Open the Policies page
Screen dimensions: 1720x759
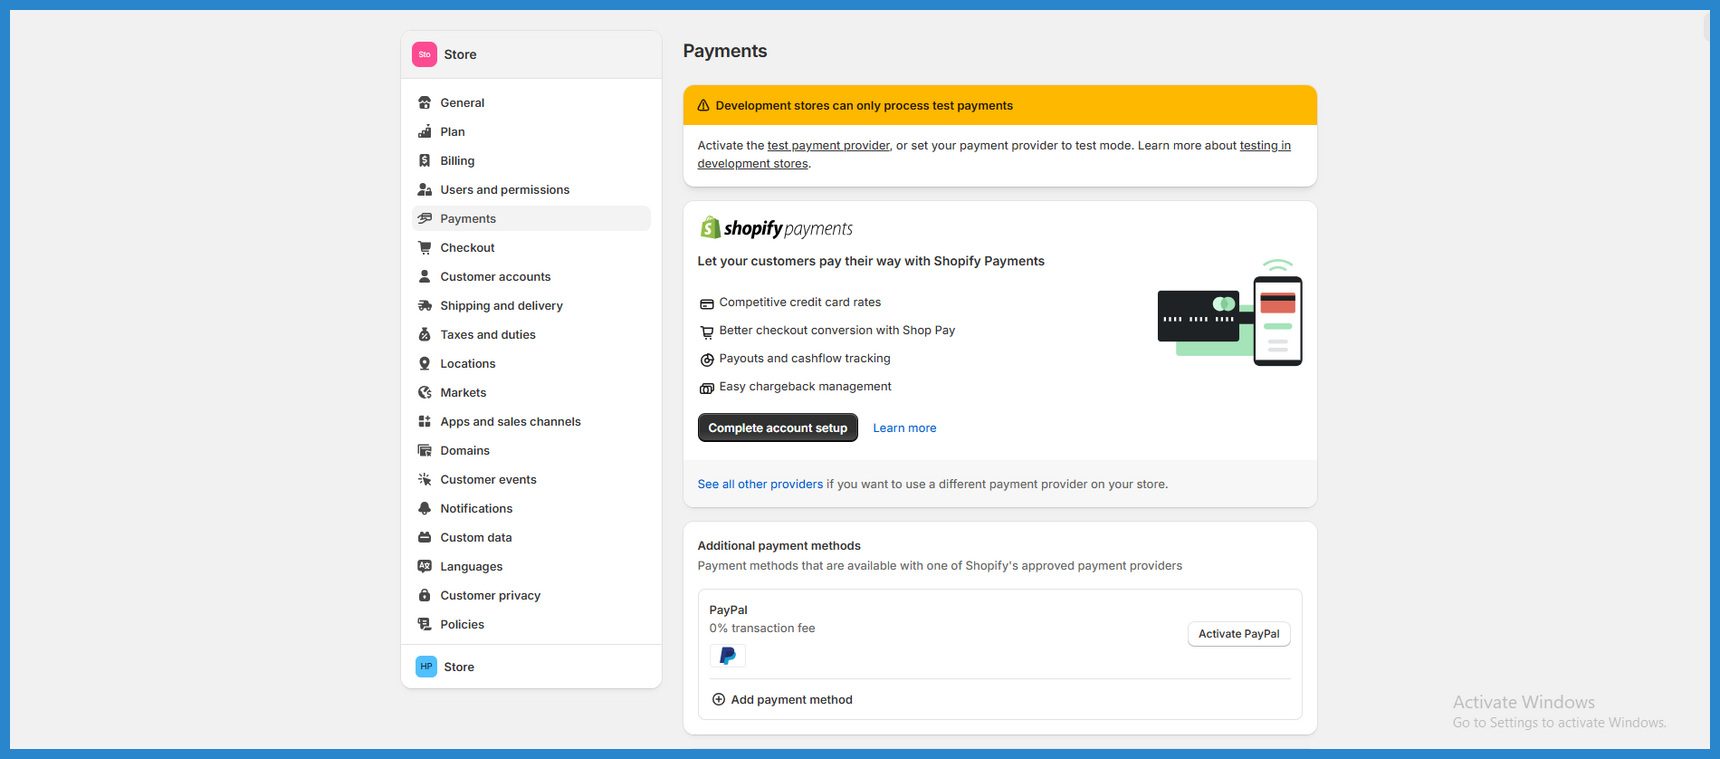(x=531, y=625)
